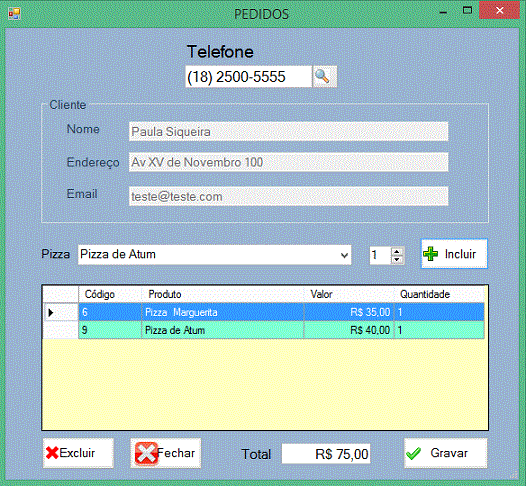Click the Valor column header
Image resolution: width=526 pixels, height=486 pixels.
349,294
